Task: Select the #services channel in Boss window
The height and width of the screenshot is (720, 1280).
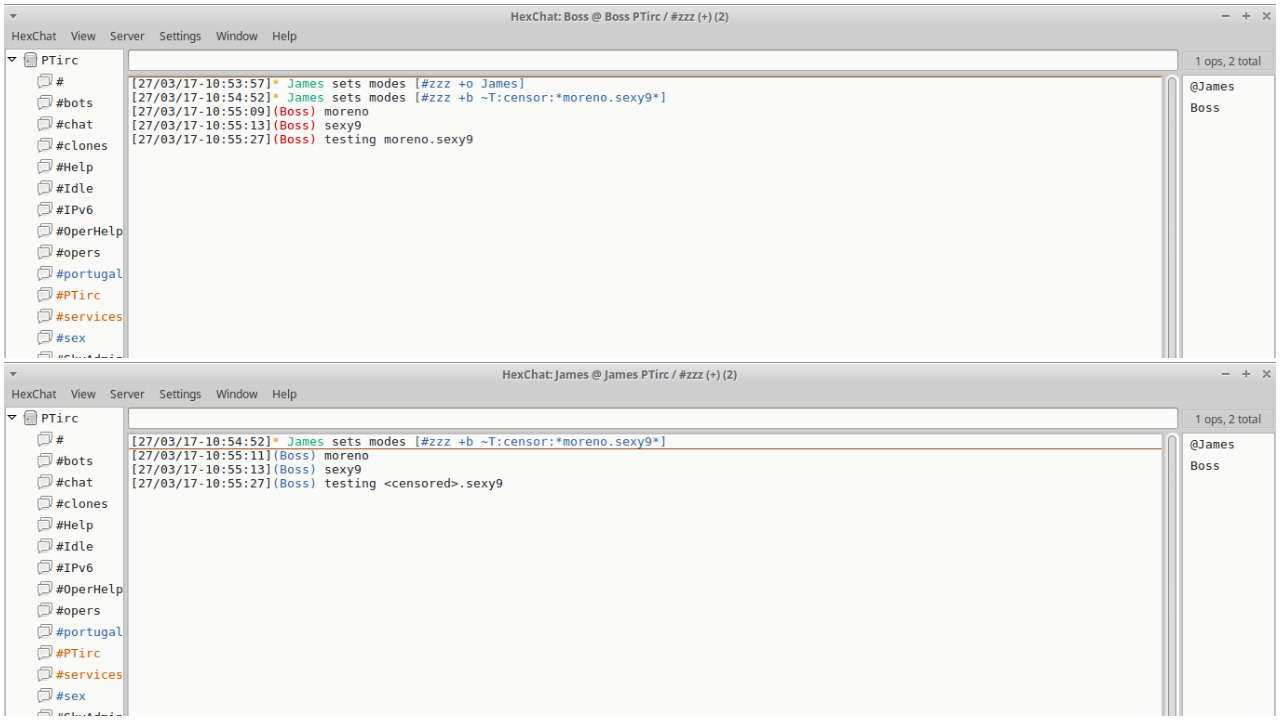Action: (88, 317)
